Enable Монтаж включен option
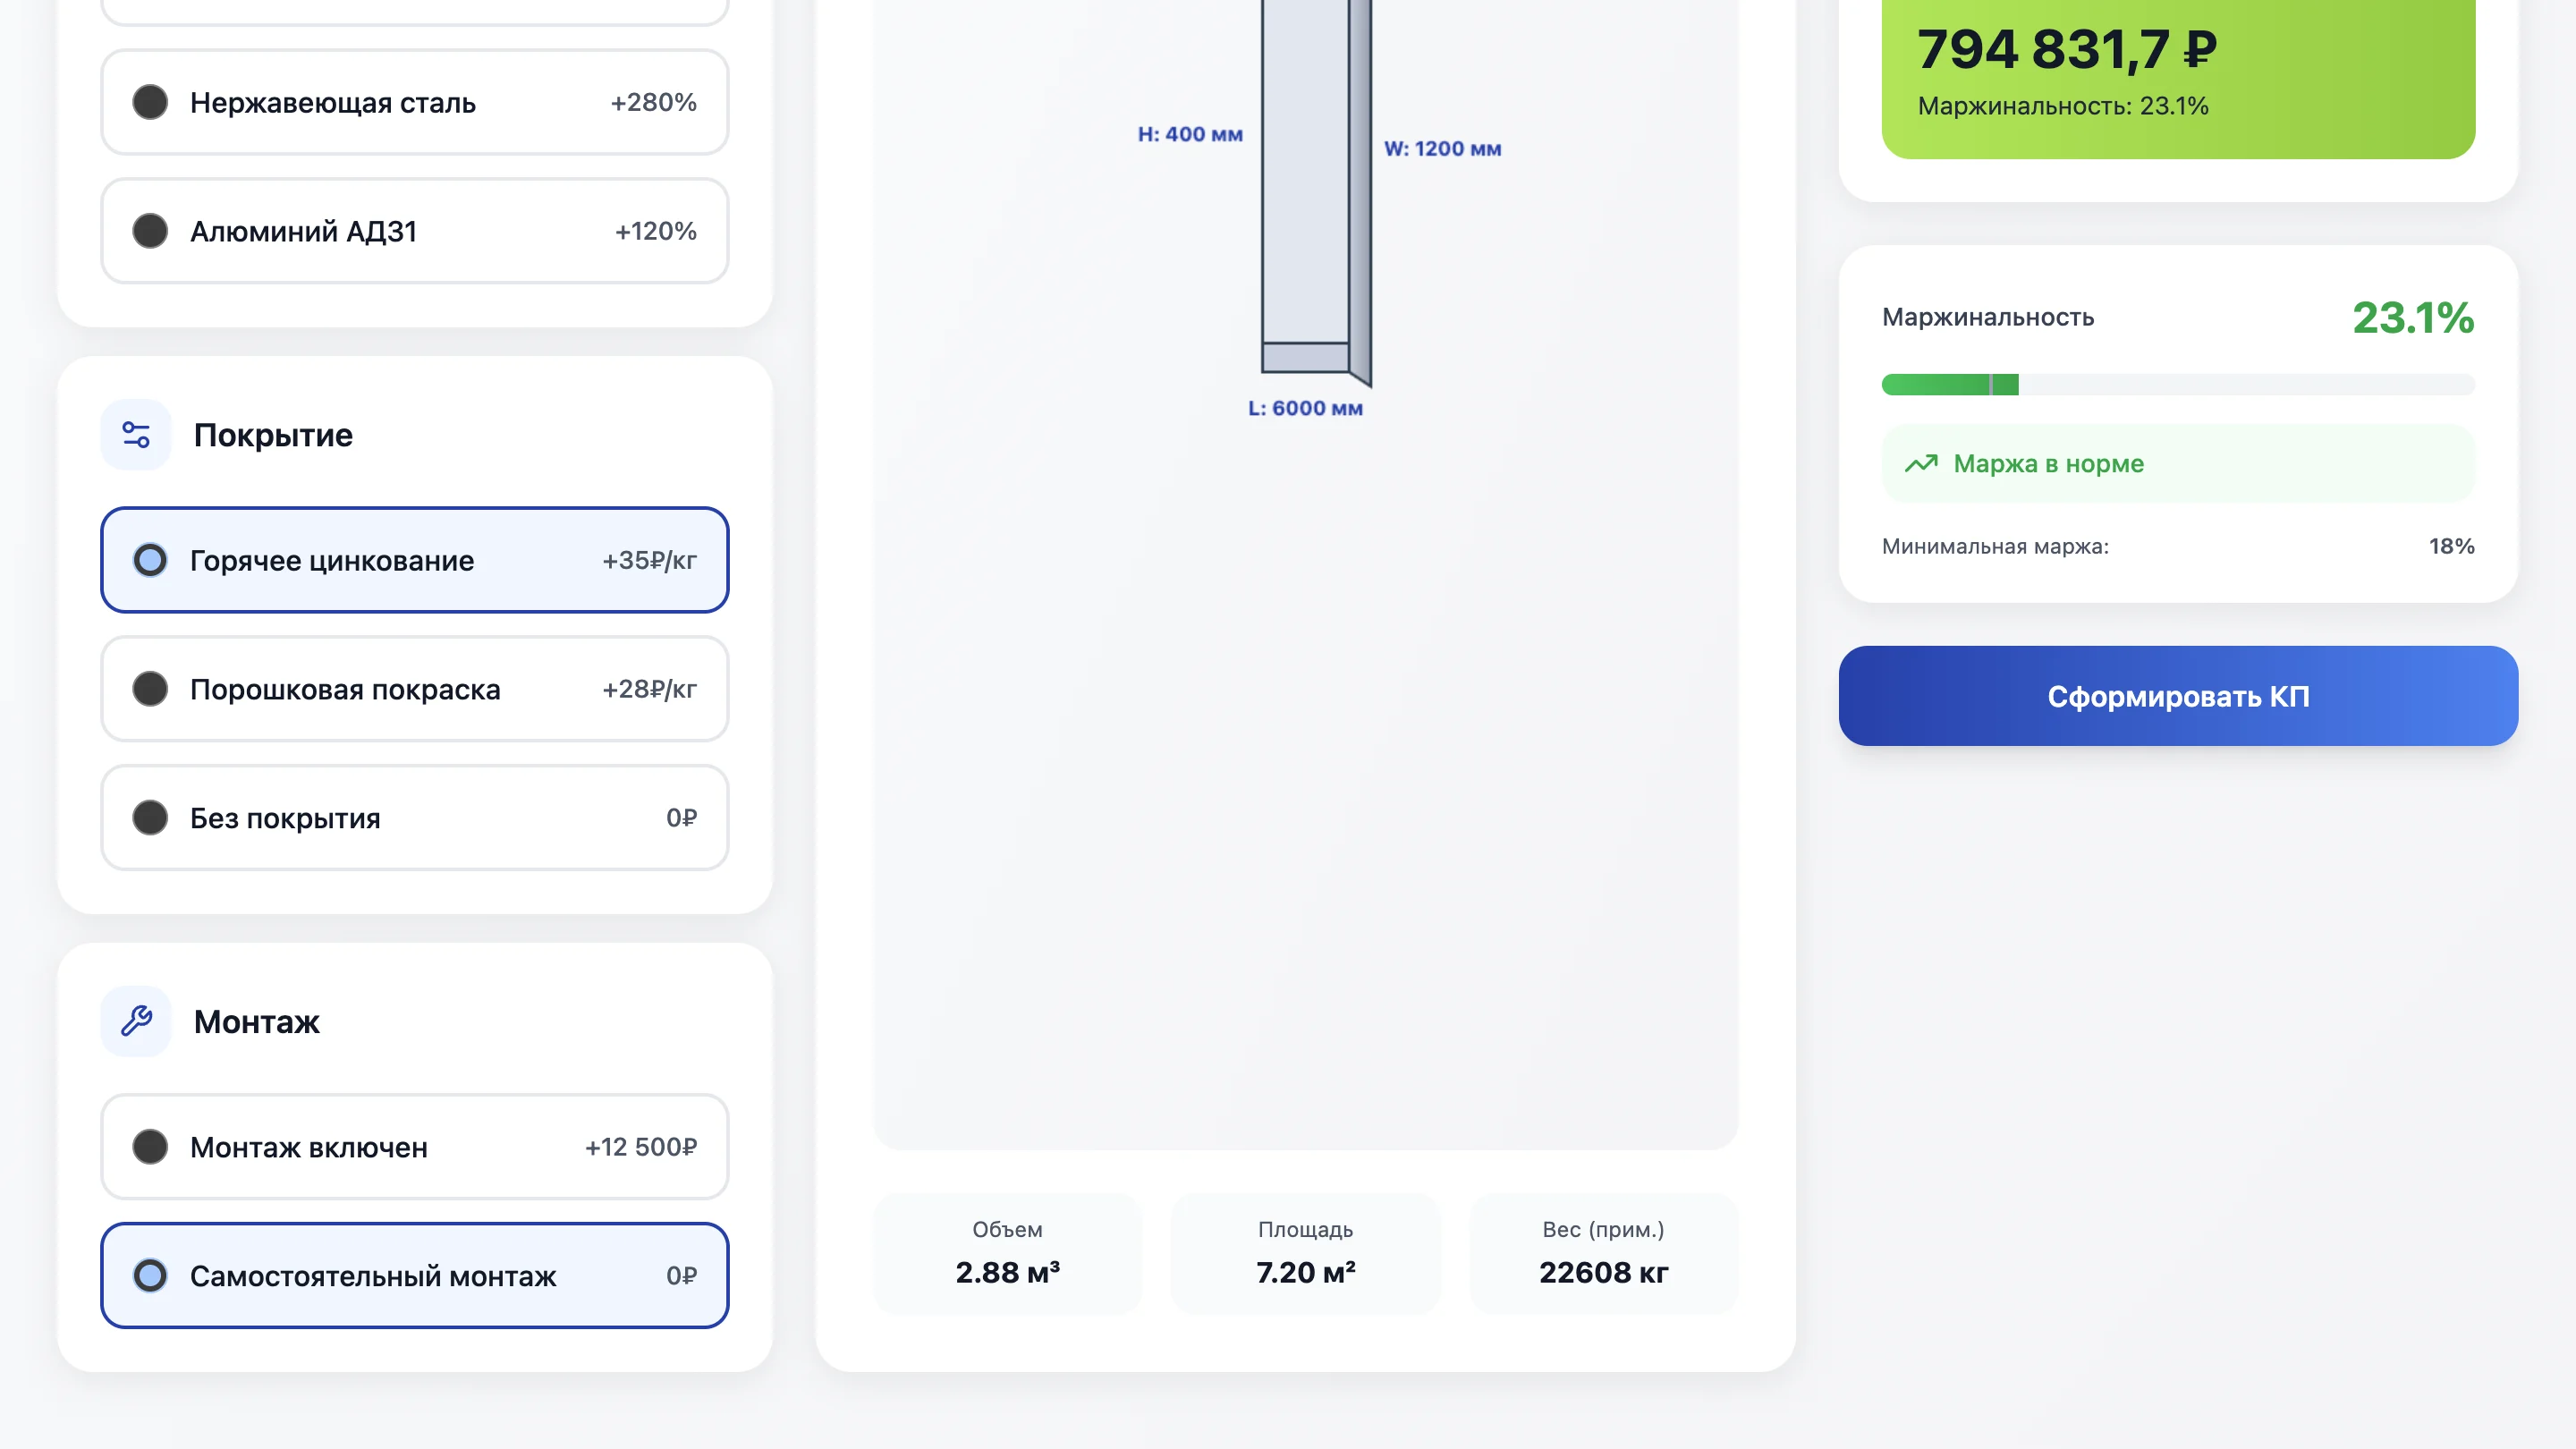This screenshot has width=2576, height=1449. point(414,1147)
